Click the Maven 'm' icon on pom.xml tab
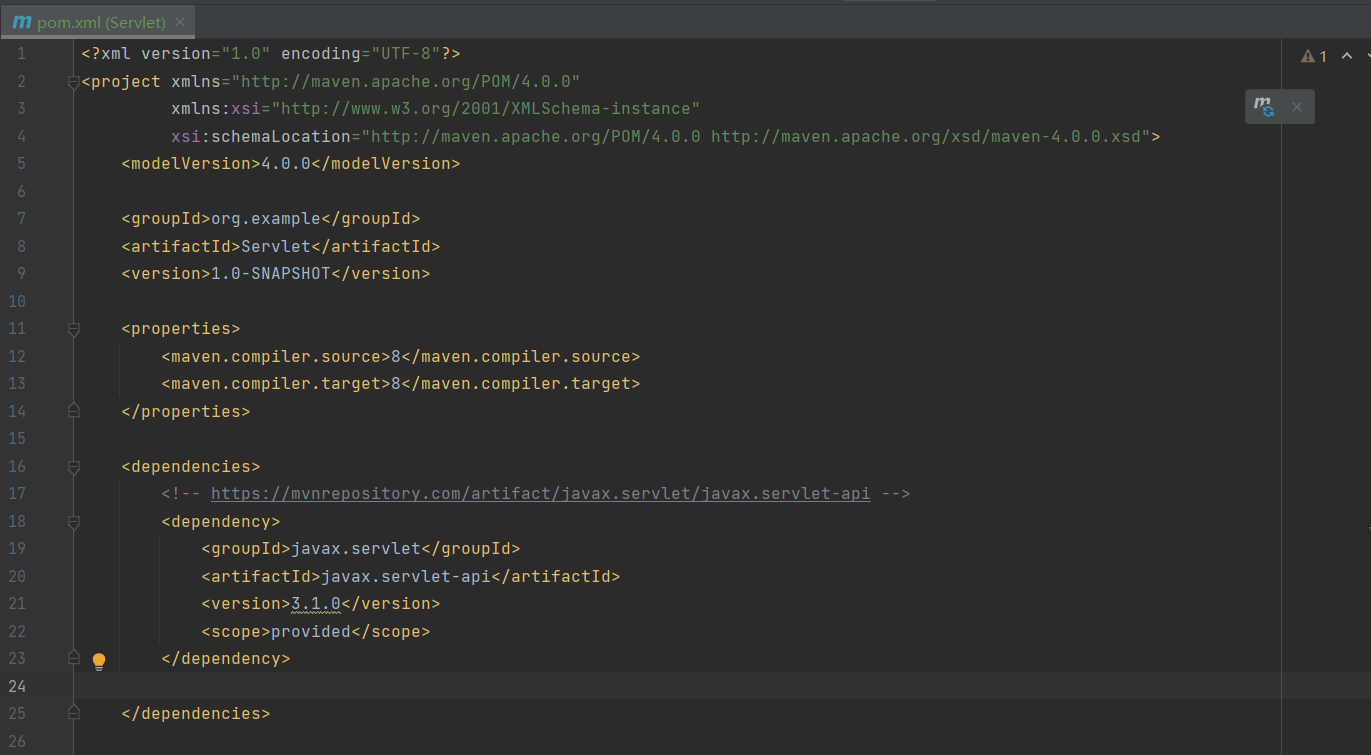 click(x=22, y=22)
